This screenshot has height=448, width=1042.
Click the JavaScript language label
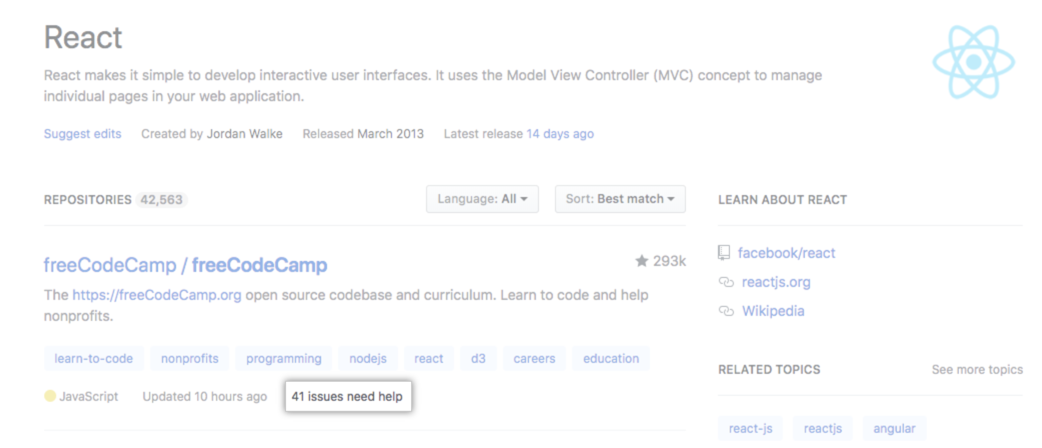pyautogui.click(x=88, y=397)
